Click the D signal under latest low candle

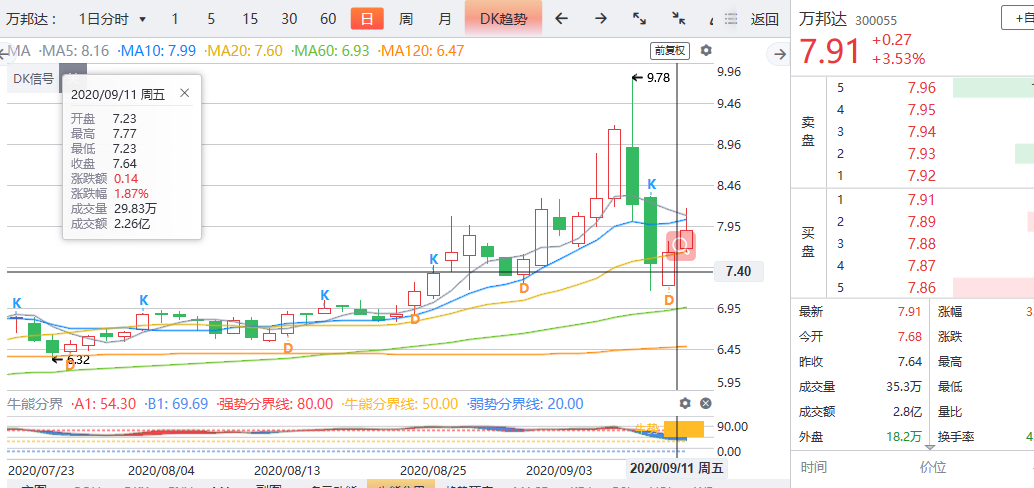click(x=669, y=300)
